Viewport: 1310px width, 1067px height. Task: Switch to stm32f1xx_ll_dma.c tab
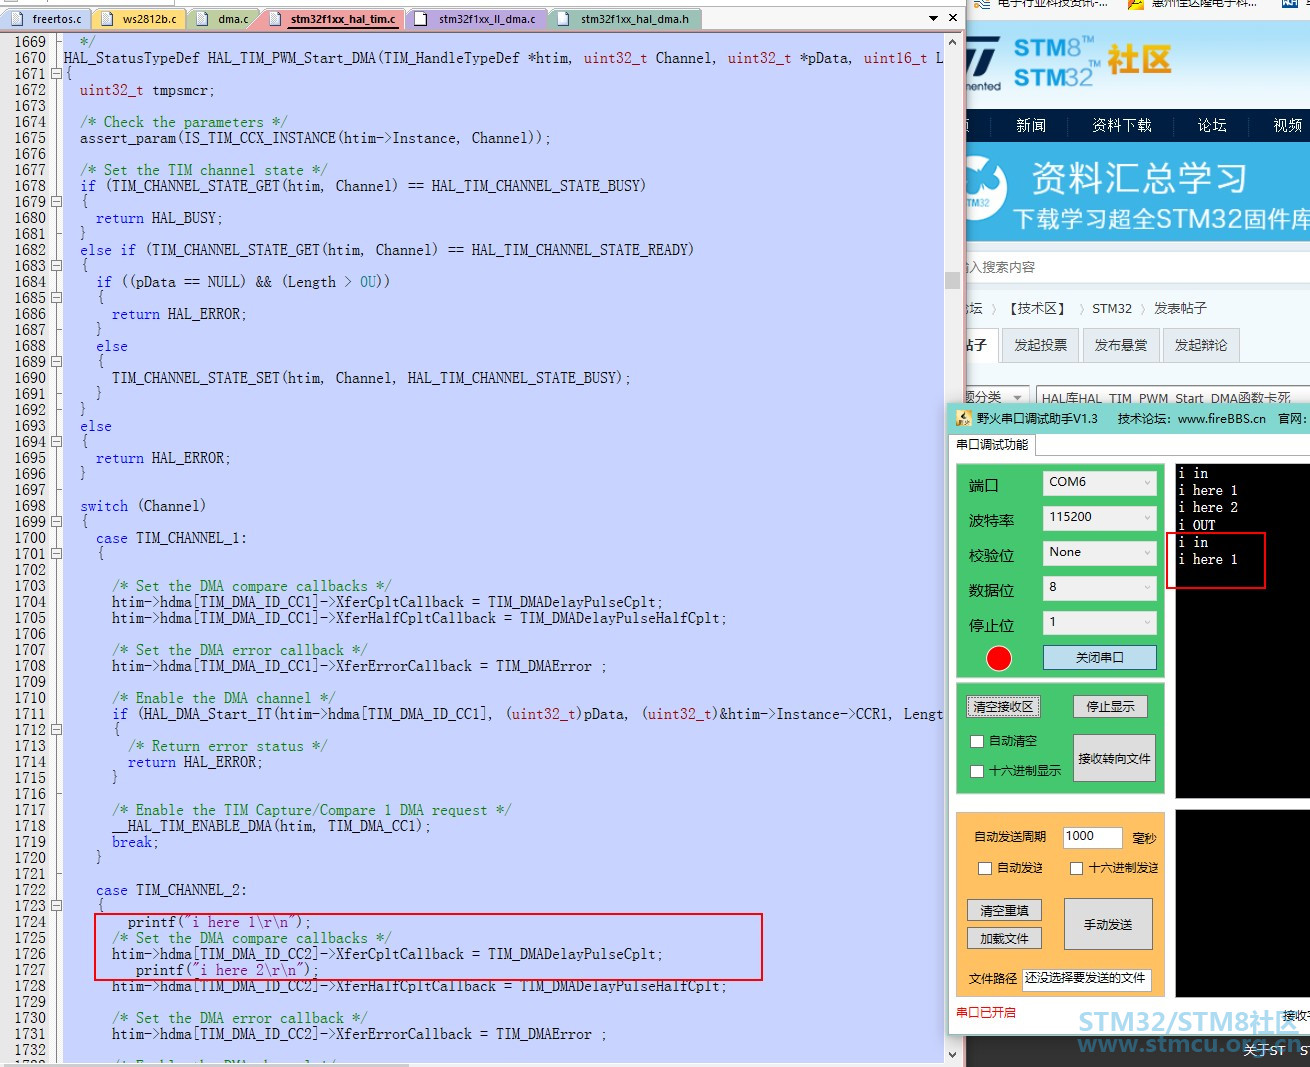476,19
